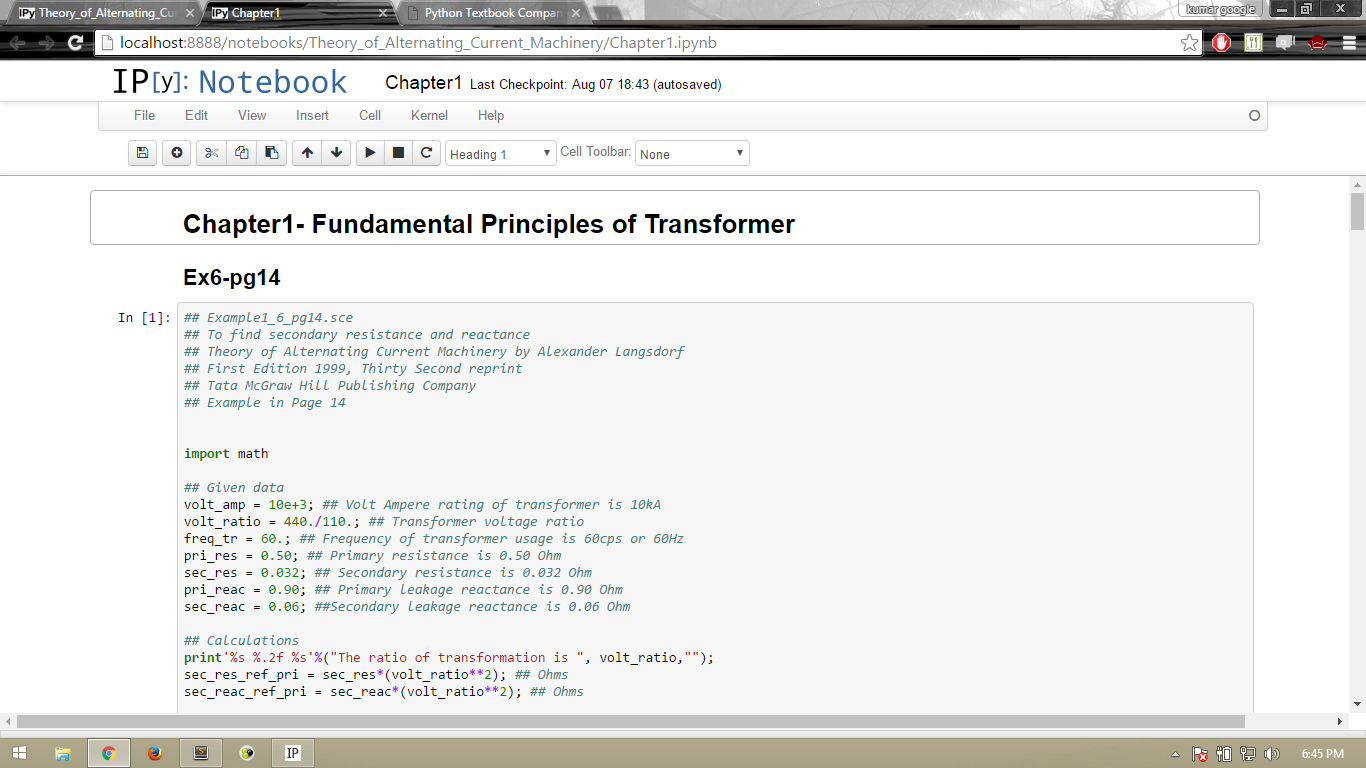Move selected cell down arrow
Viewport: 1366px width, 768px height.
click(336, 153)
